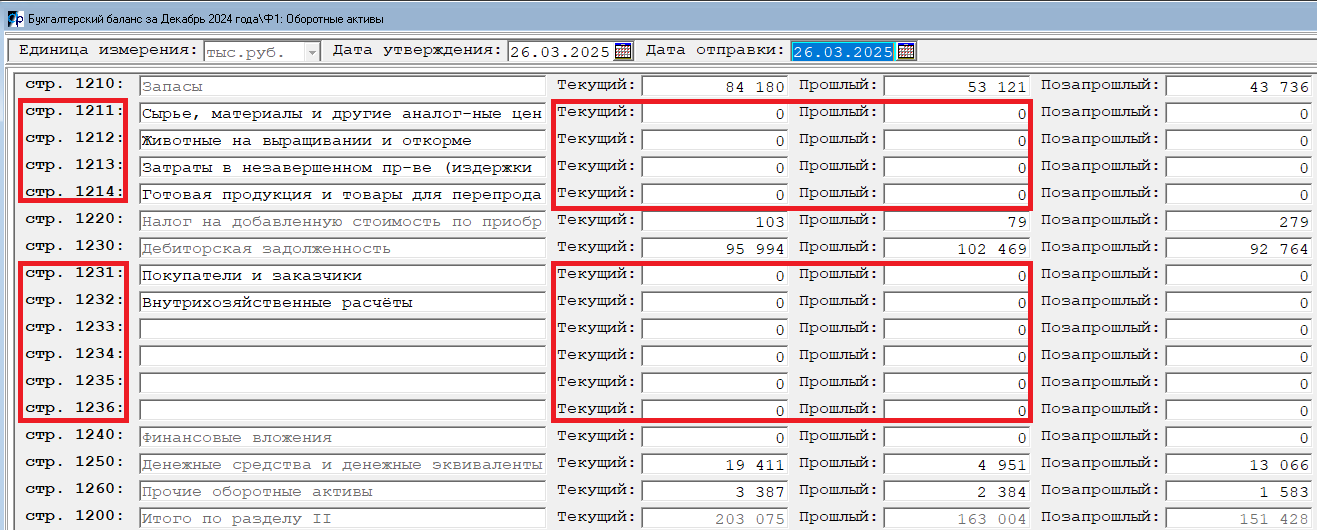Click Текущий value 19 411 Денежные средства
Image resolution: width=1317 pixels, height=530 pixels.
tap(714, 465)
